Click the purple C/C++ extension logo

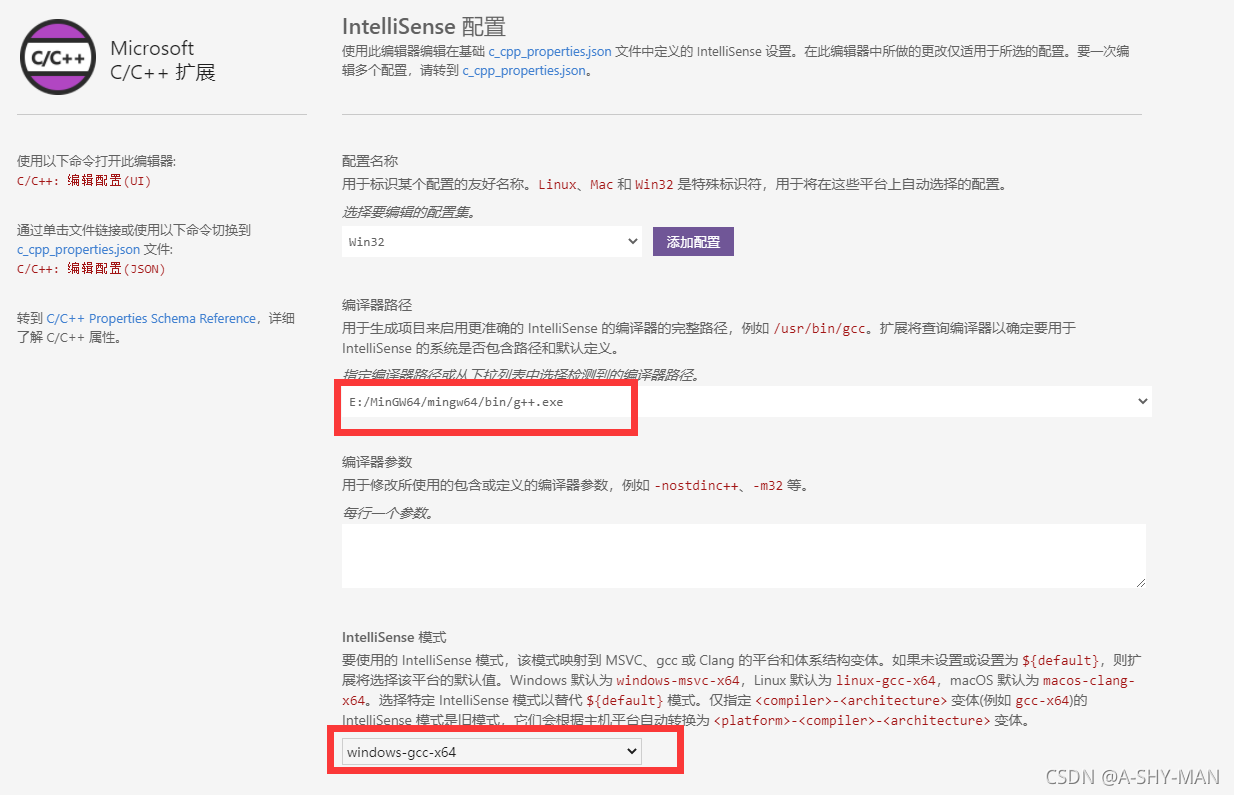[x=58, y=57]
